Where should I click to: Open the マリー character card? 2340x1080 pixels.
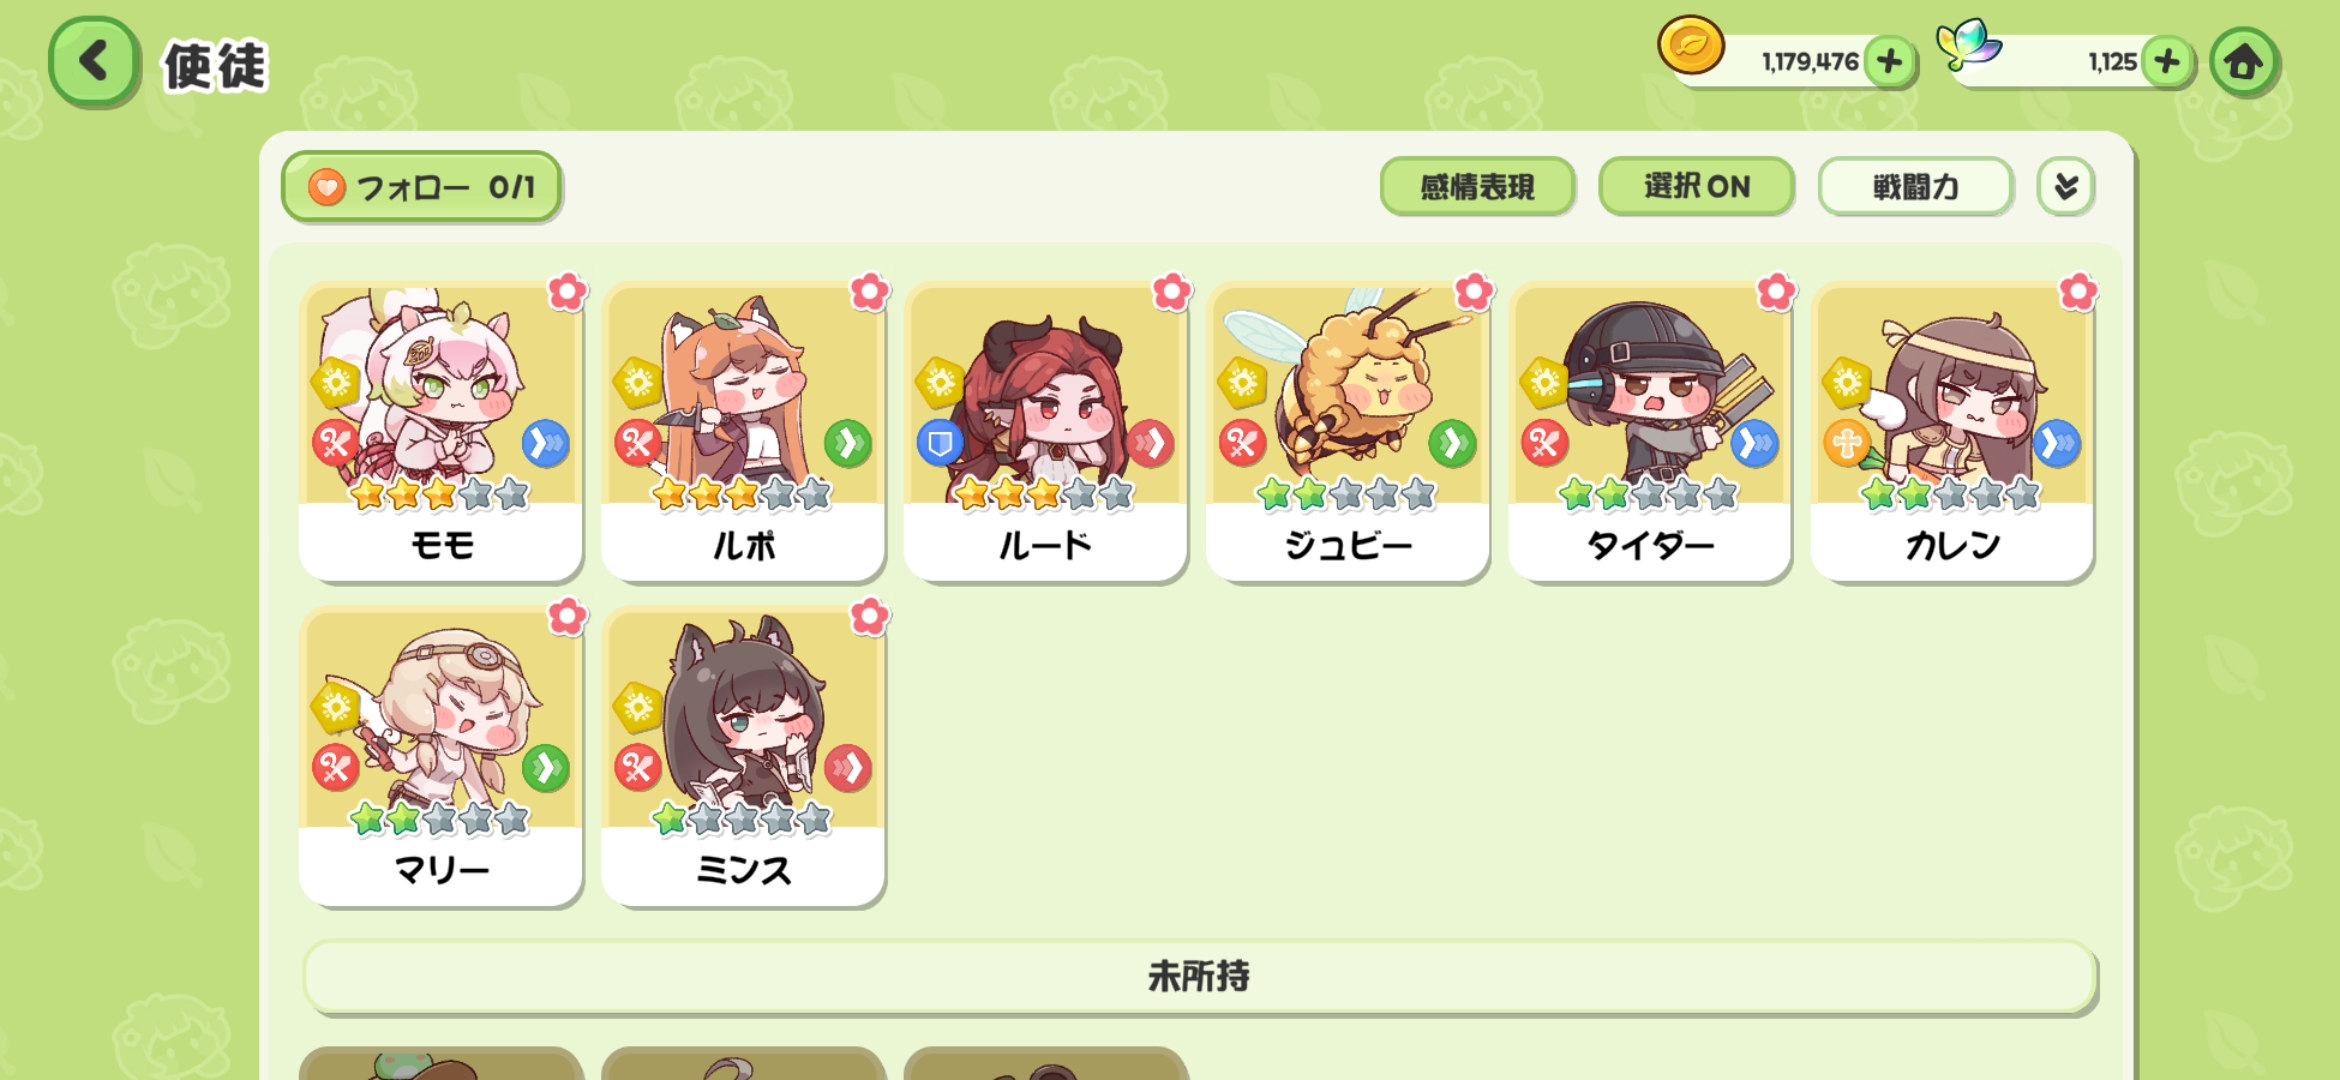pyautogui.click(x=441, y=756)
